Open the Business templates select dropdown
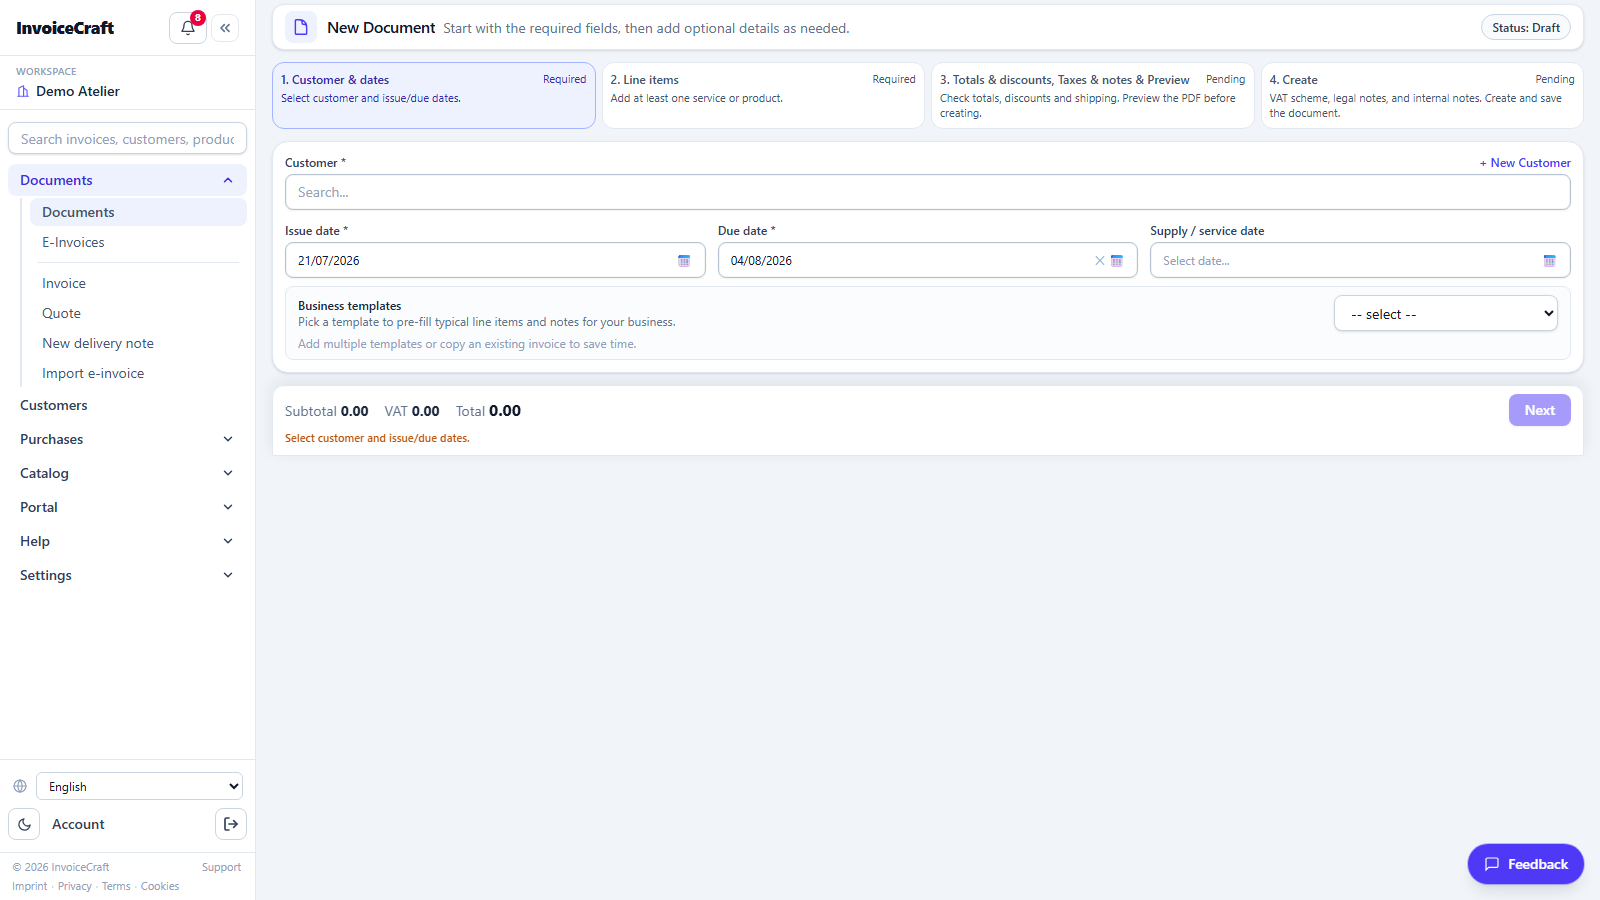The height and width of the screenshot is (900, 1600). tap(1446, 313)
